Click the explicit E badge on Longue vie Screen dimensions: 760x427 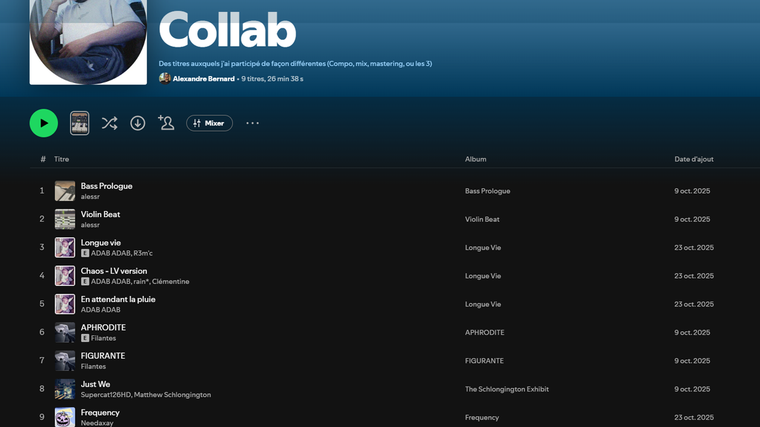(85, 253)
